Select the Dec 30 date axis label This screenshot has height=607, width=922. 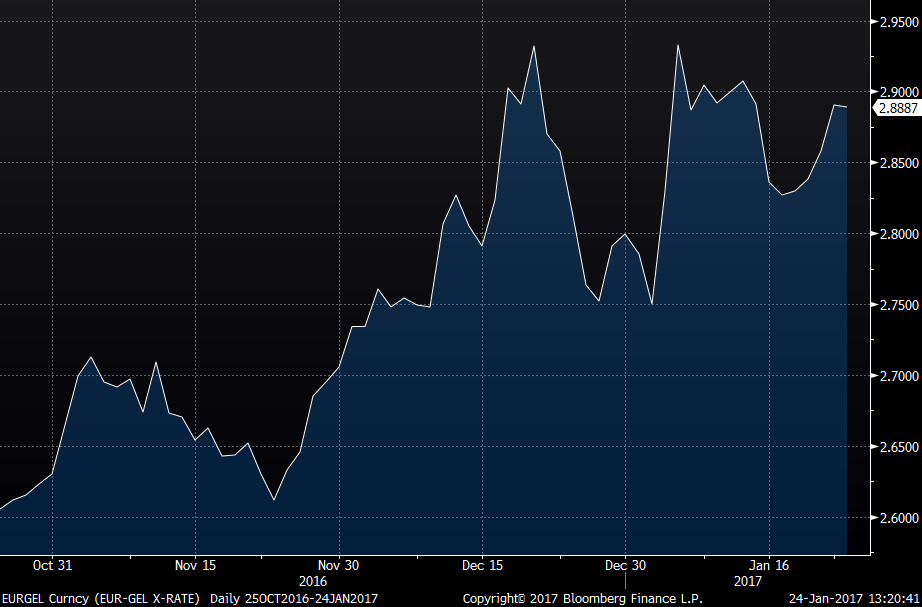[625, 565]
